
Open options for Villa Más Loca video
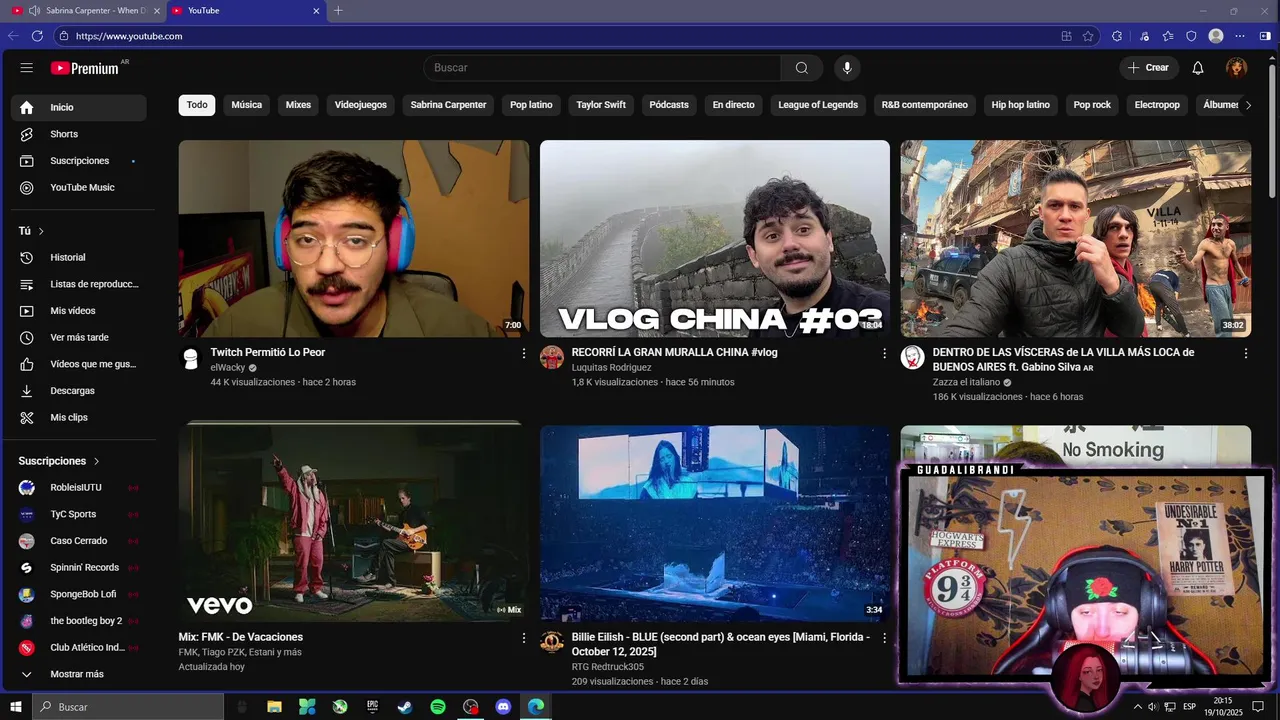(x=1245, y=353)
